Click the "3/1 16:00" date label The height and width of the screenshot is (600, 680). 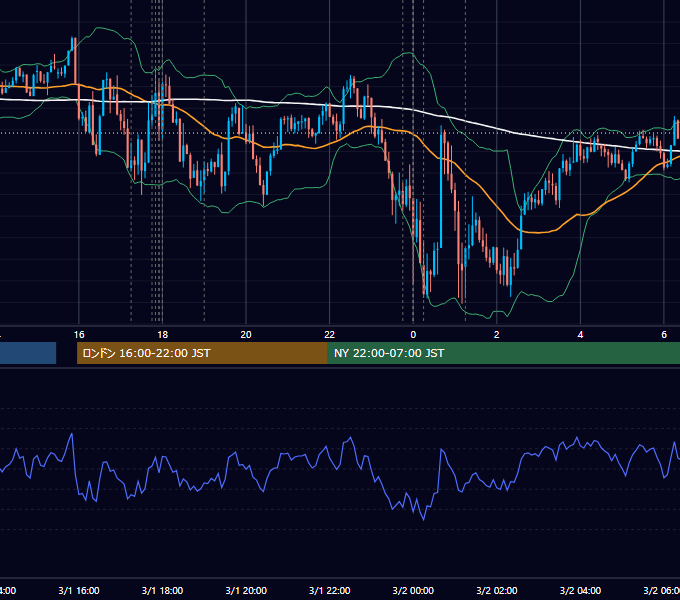click(x=79, y=590)
